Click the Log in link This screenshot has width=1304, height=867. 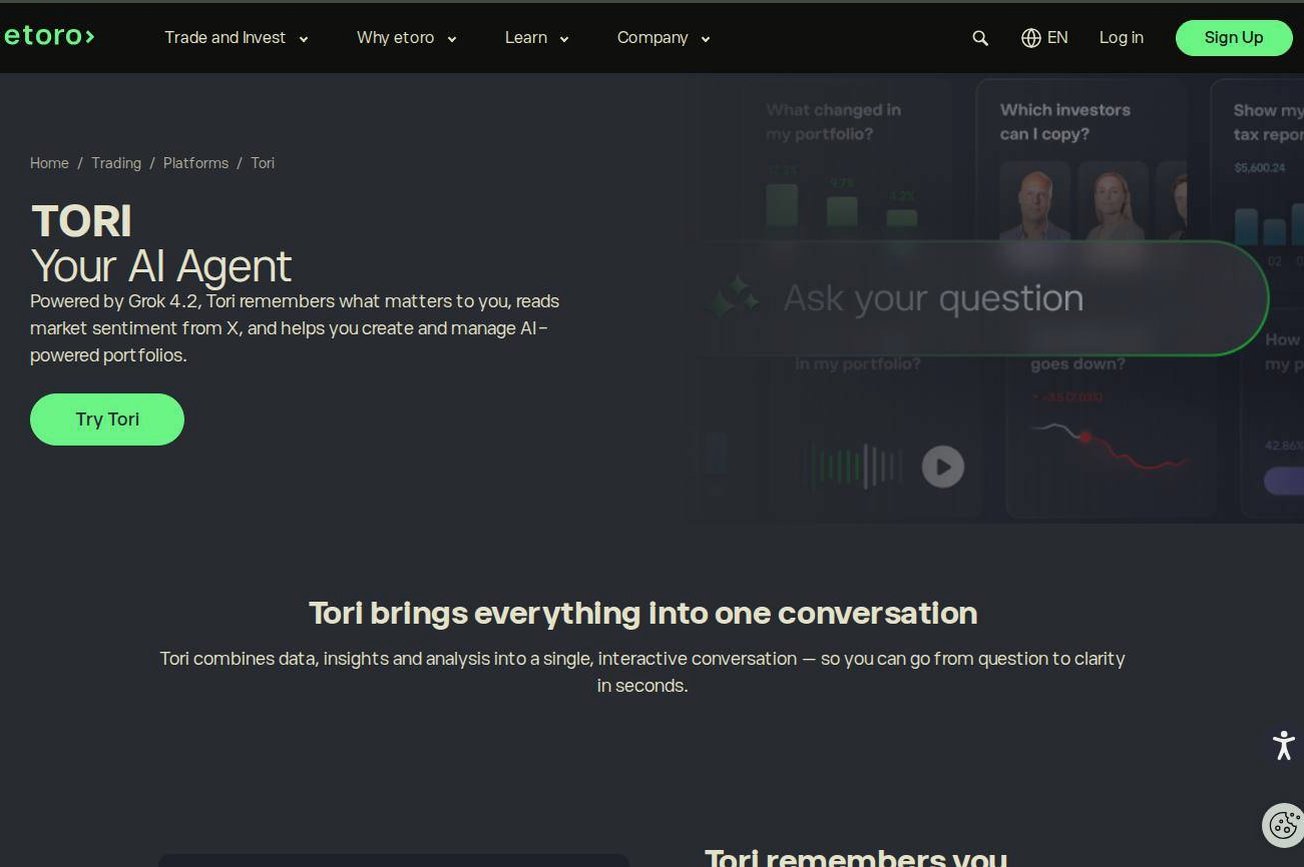point(1121,38)
